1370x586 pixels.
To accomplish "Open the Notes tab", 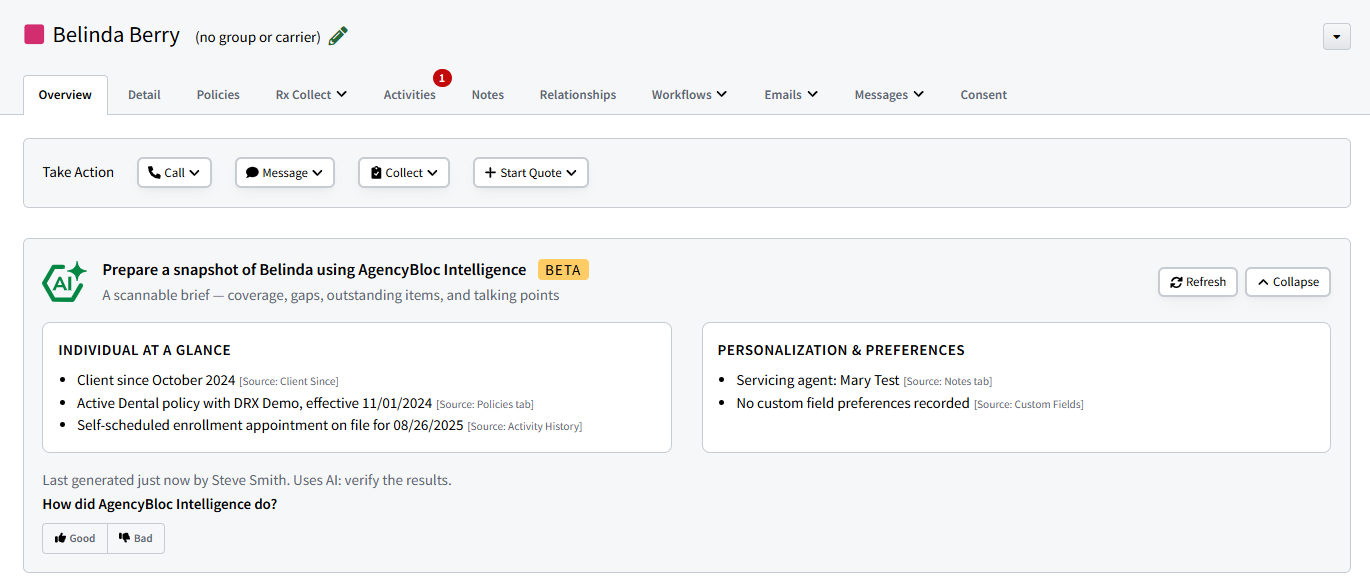I will 488,95.
